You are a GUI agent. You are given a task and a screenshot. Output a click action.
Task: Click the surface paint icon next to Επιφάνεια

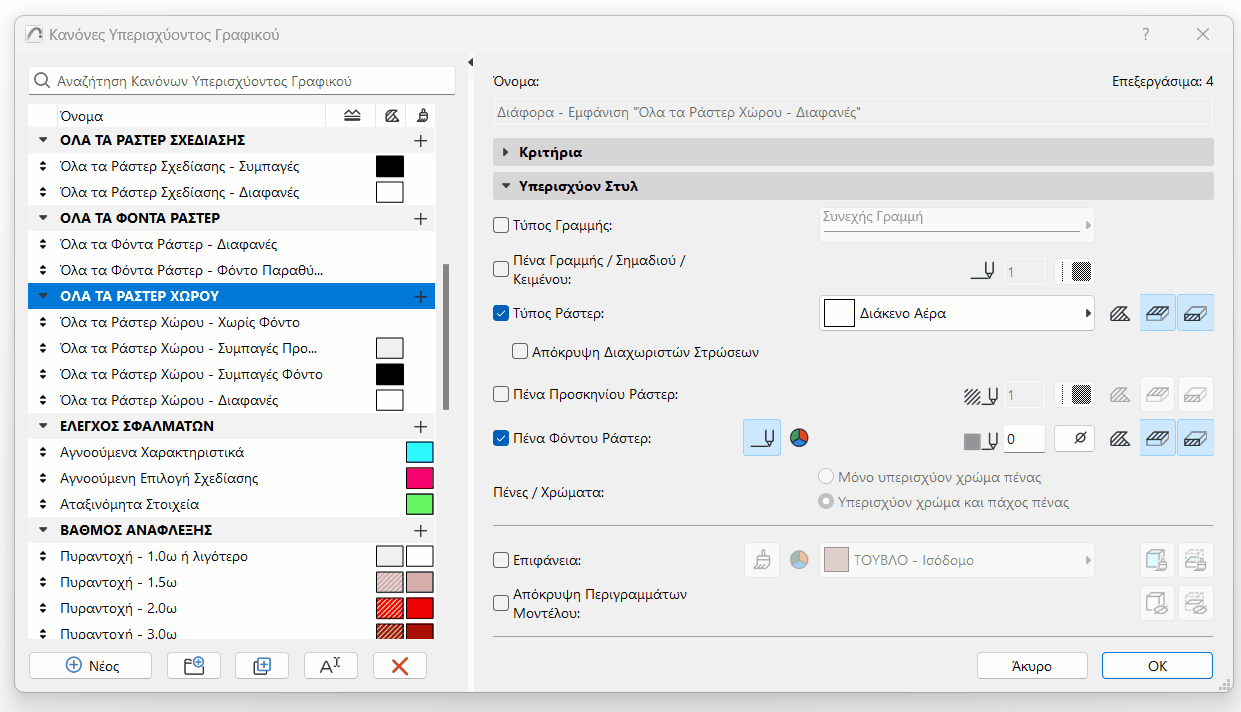(762, 560)
